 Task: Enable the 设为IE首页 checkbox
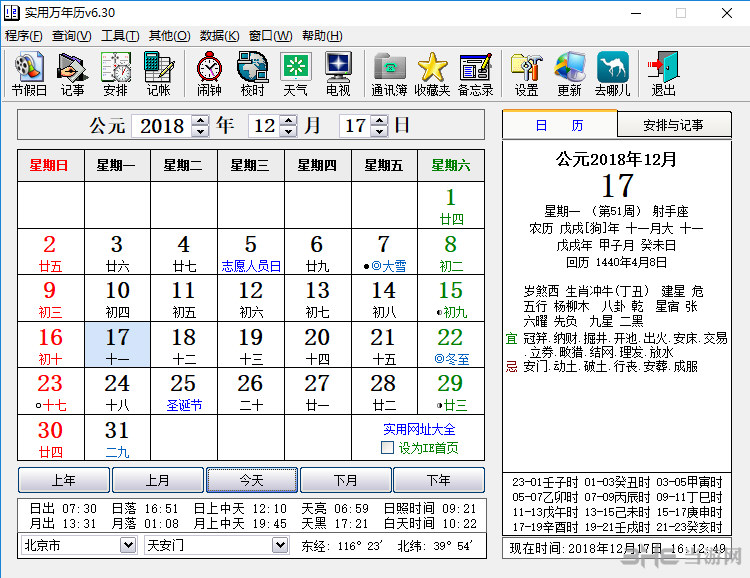point(387,448)
